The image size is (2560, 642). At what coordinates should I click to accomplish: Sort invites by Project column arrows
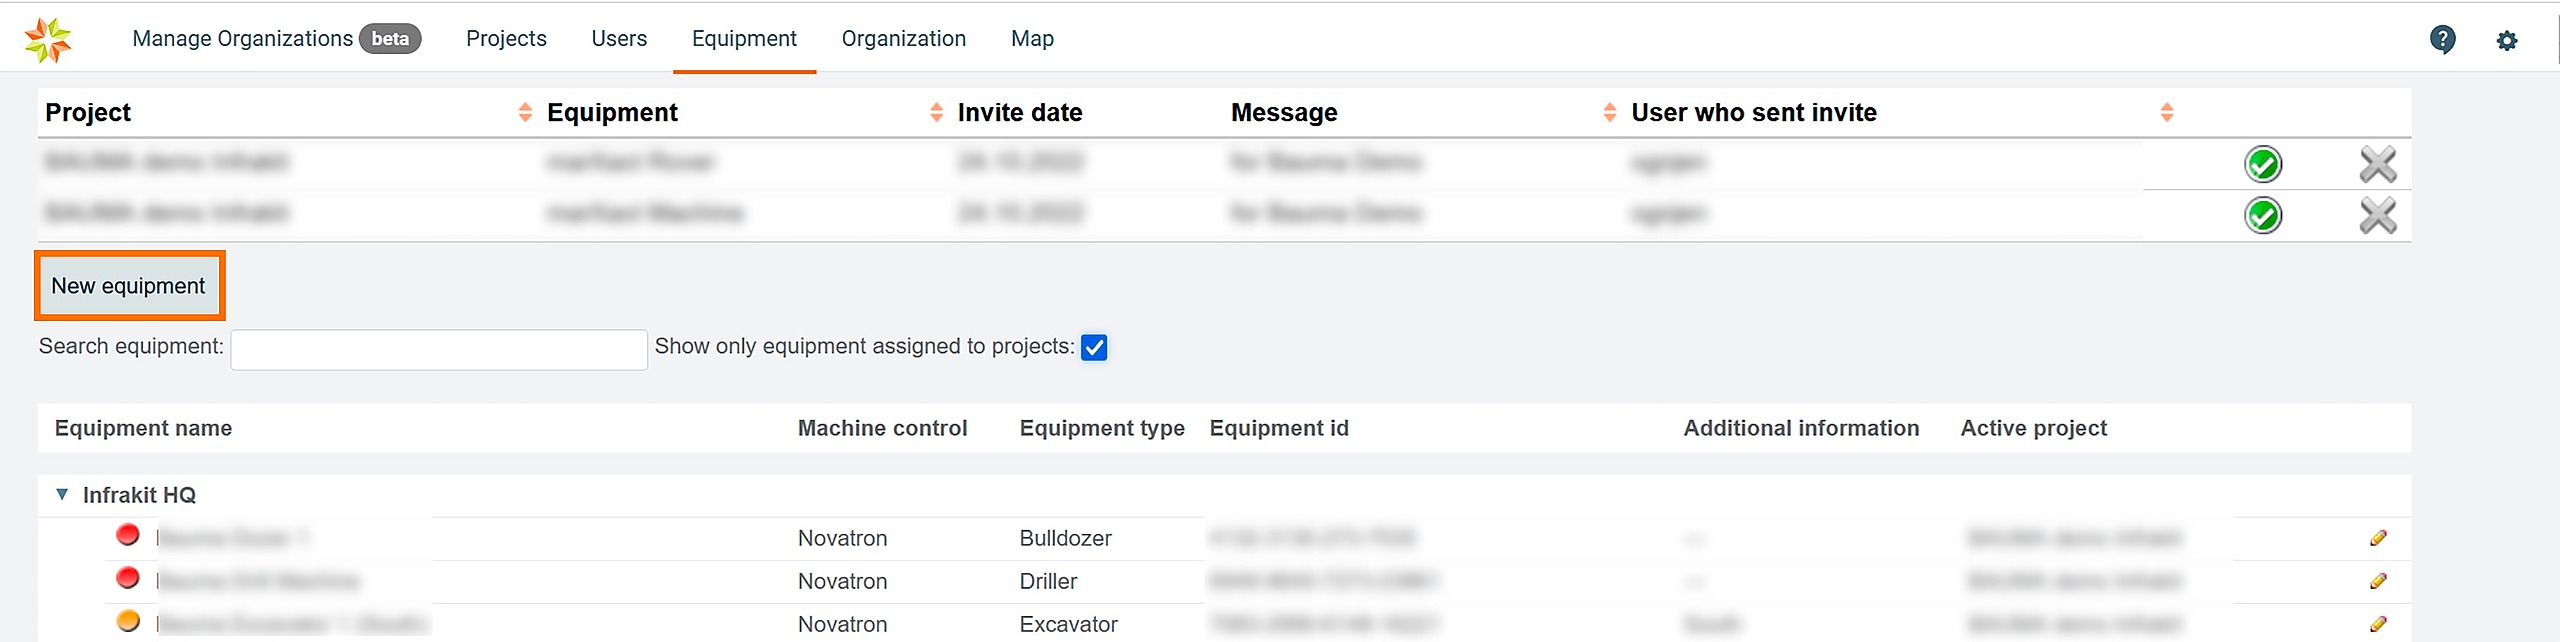coord(525,112)
